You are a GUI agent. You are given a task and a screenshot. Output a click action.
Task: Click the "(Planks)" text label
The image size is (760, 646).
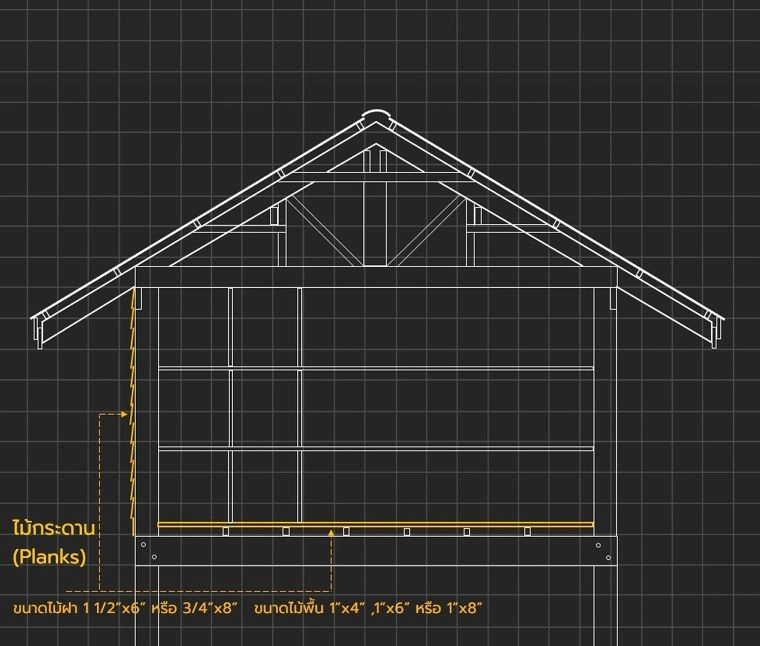coord(49,557)
